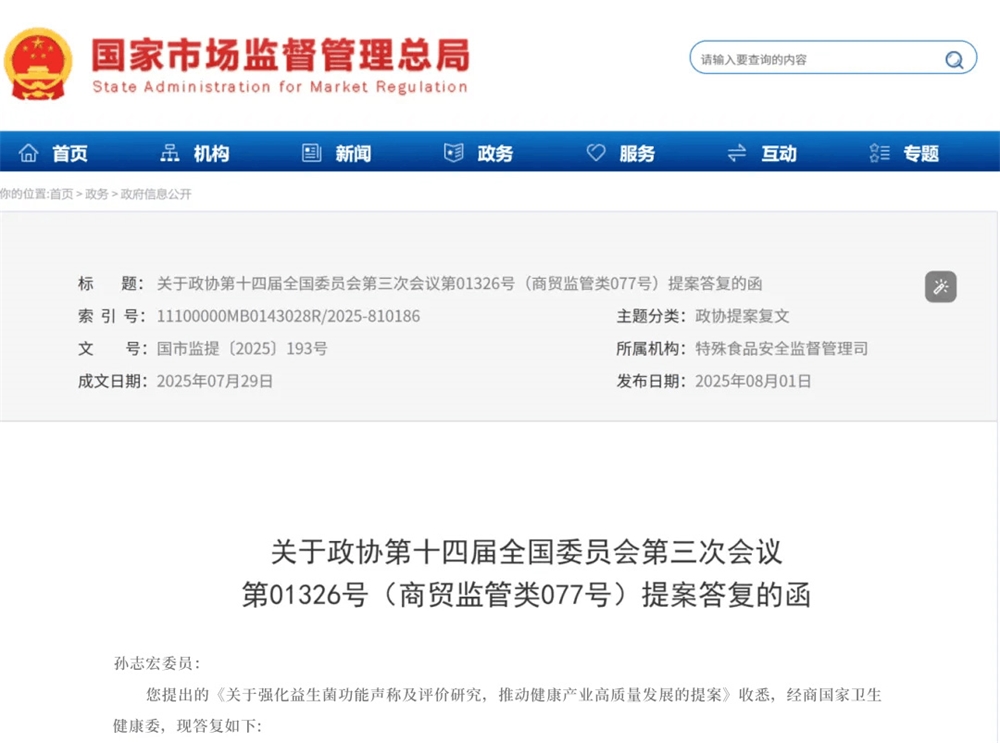Click the heart icon beside 服务
Screen dimensions: 1000x743
596,153
